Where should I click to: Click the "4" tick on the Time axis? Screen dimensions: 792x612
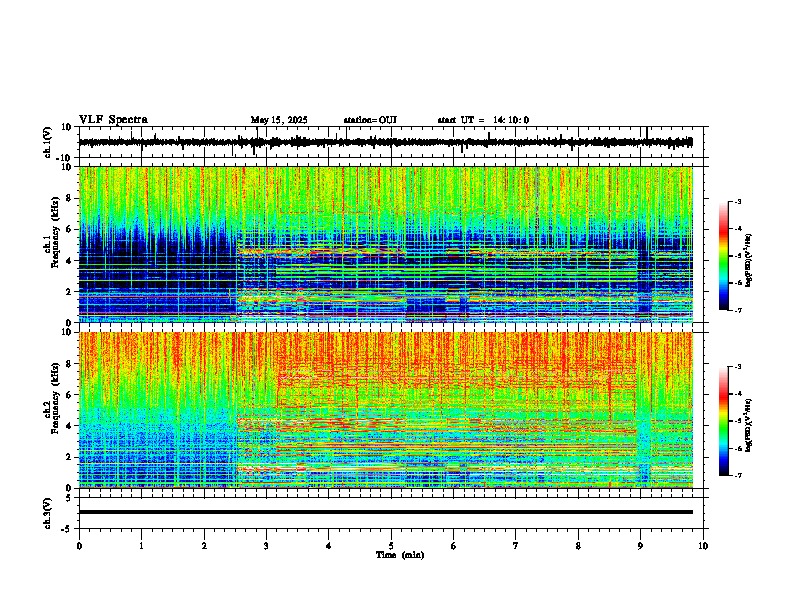pyautogui.click(x=329, y=546)
